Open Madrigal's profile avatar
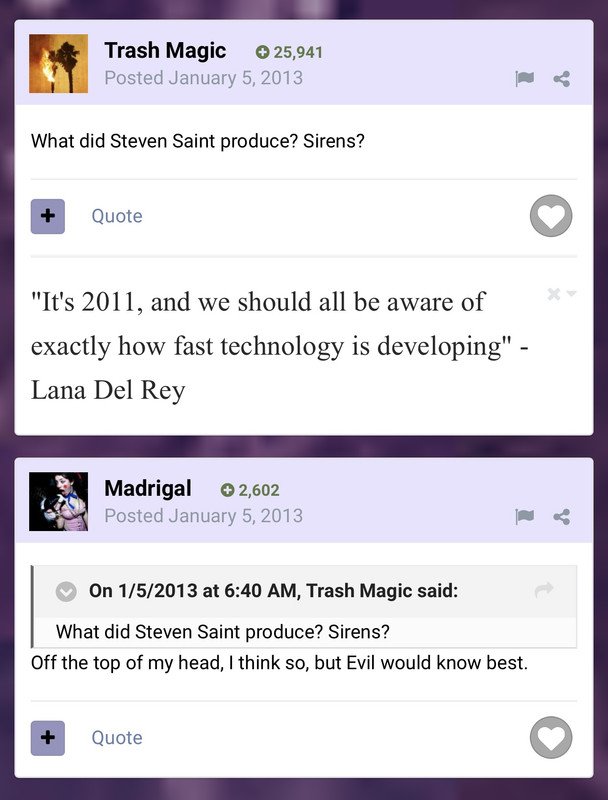This screenshot has height=800, width=608. 58,502
